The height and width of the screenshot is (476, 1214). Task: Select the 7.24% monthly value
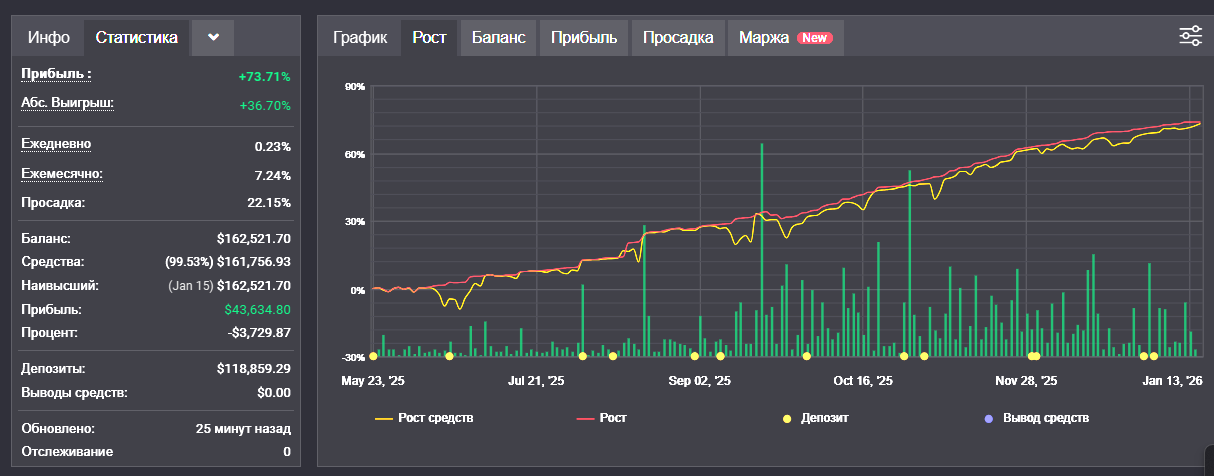272,176
